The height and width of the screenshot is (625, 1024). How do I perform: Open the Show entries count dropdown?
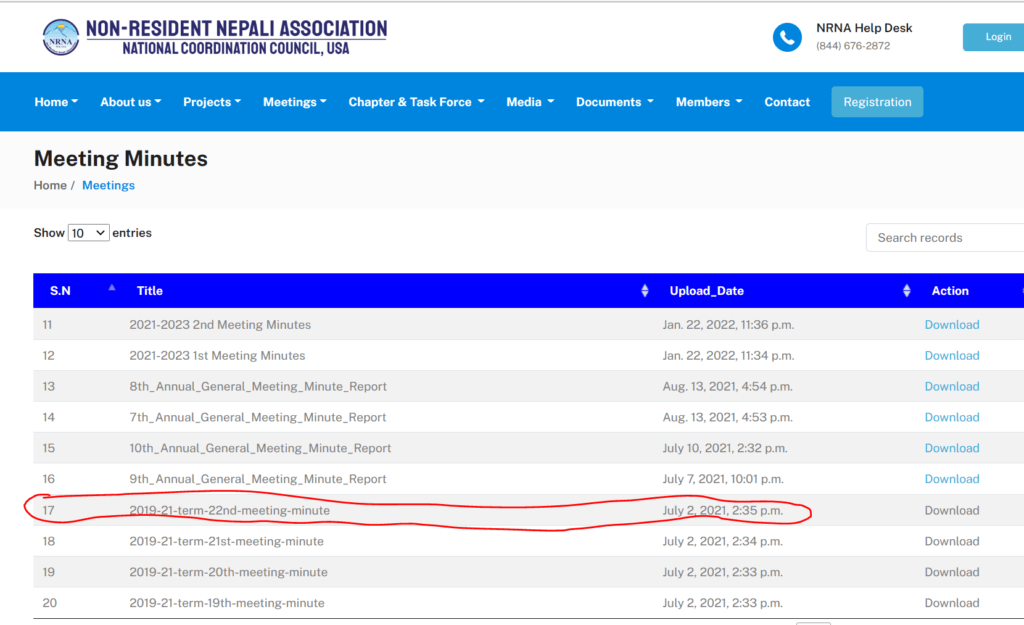pyautogui.click(x=88, y=233)
